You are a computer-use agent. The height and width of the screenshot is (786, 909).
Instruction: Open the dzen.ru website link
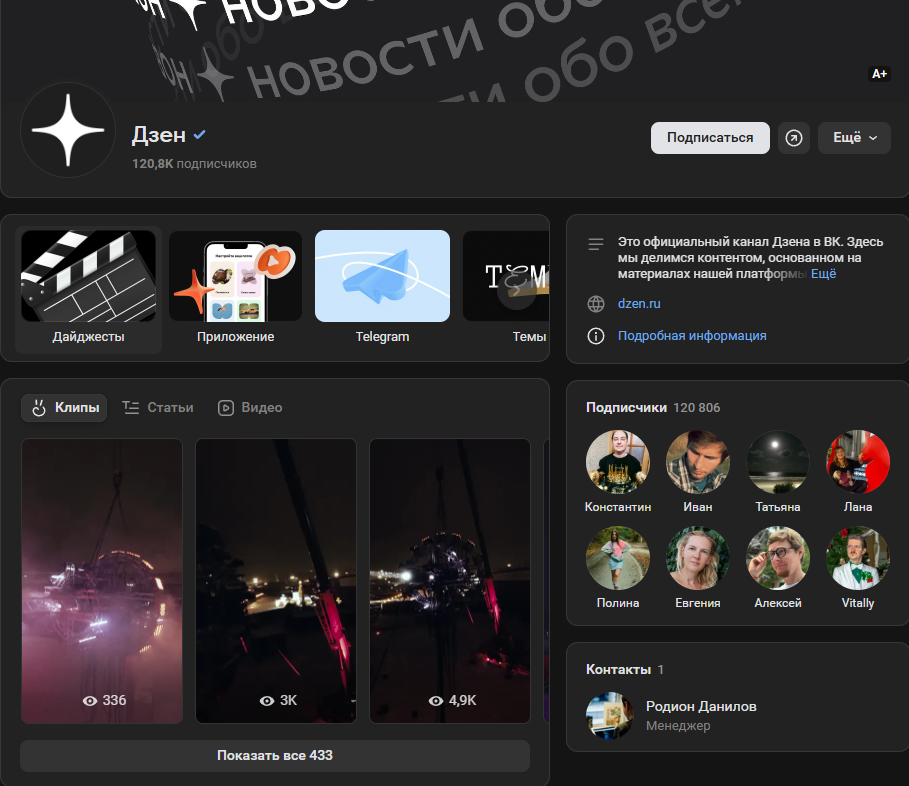pos(639,304)
